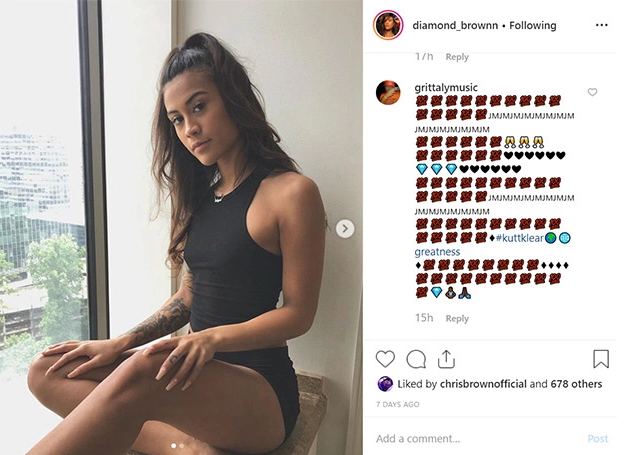Visit the diamond_brownn username link

pos(455,26)
